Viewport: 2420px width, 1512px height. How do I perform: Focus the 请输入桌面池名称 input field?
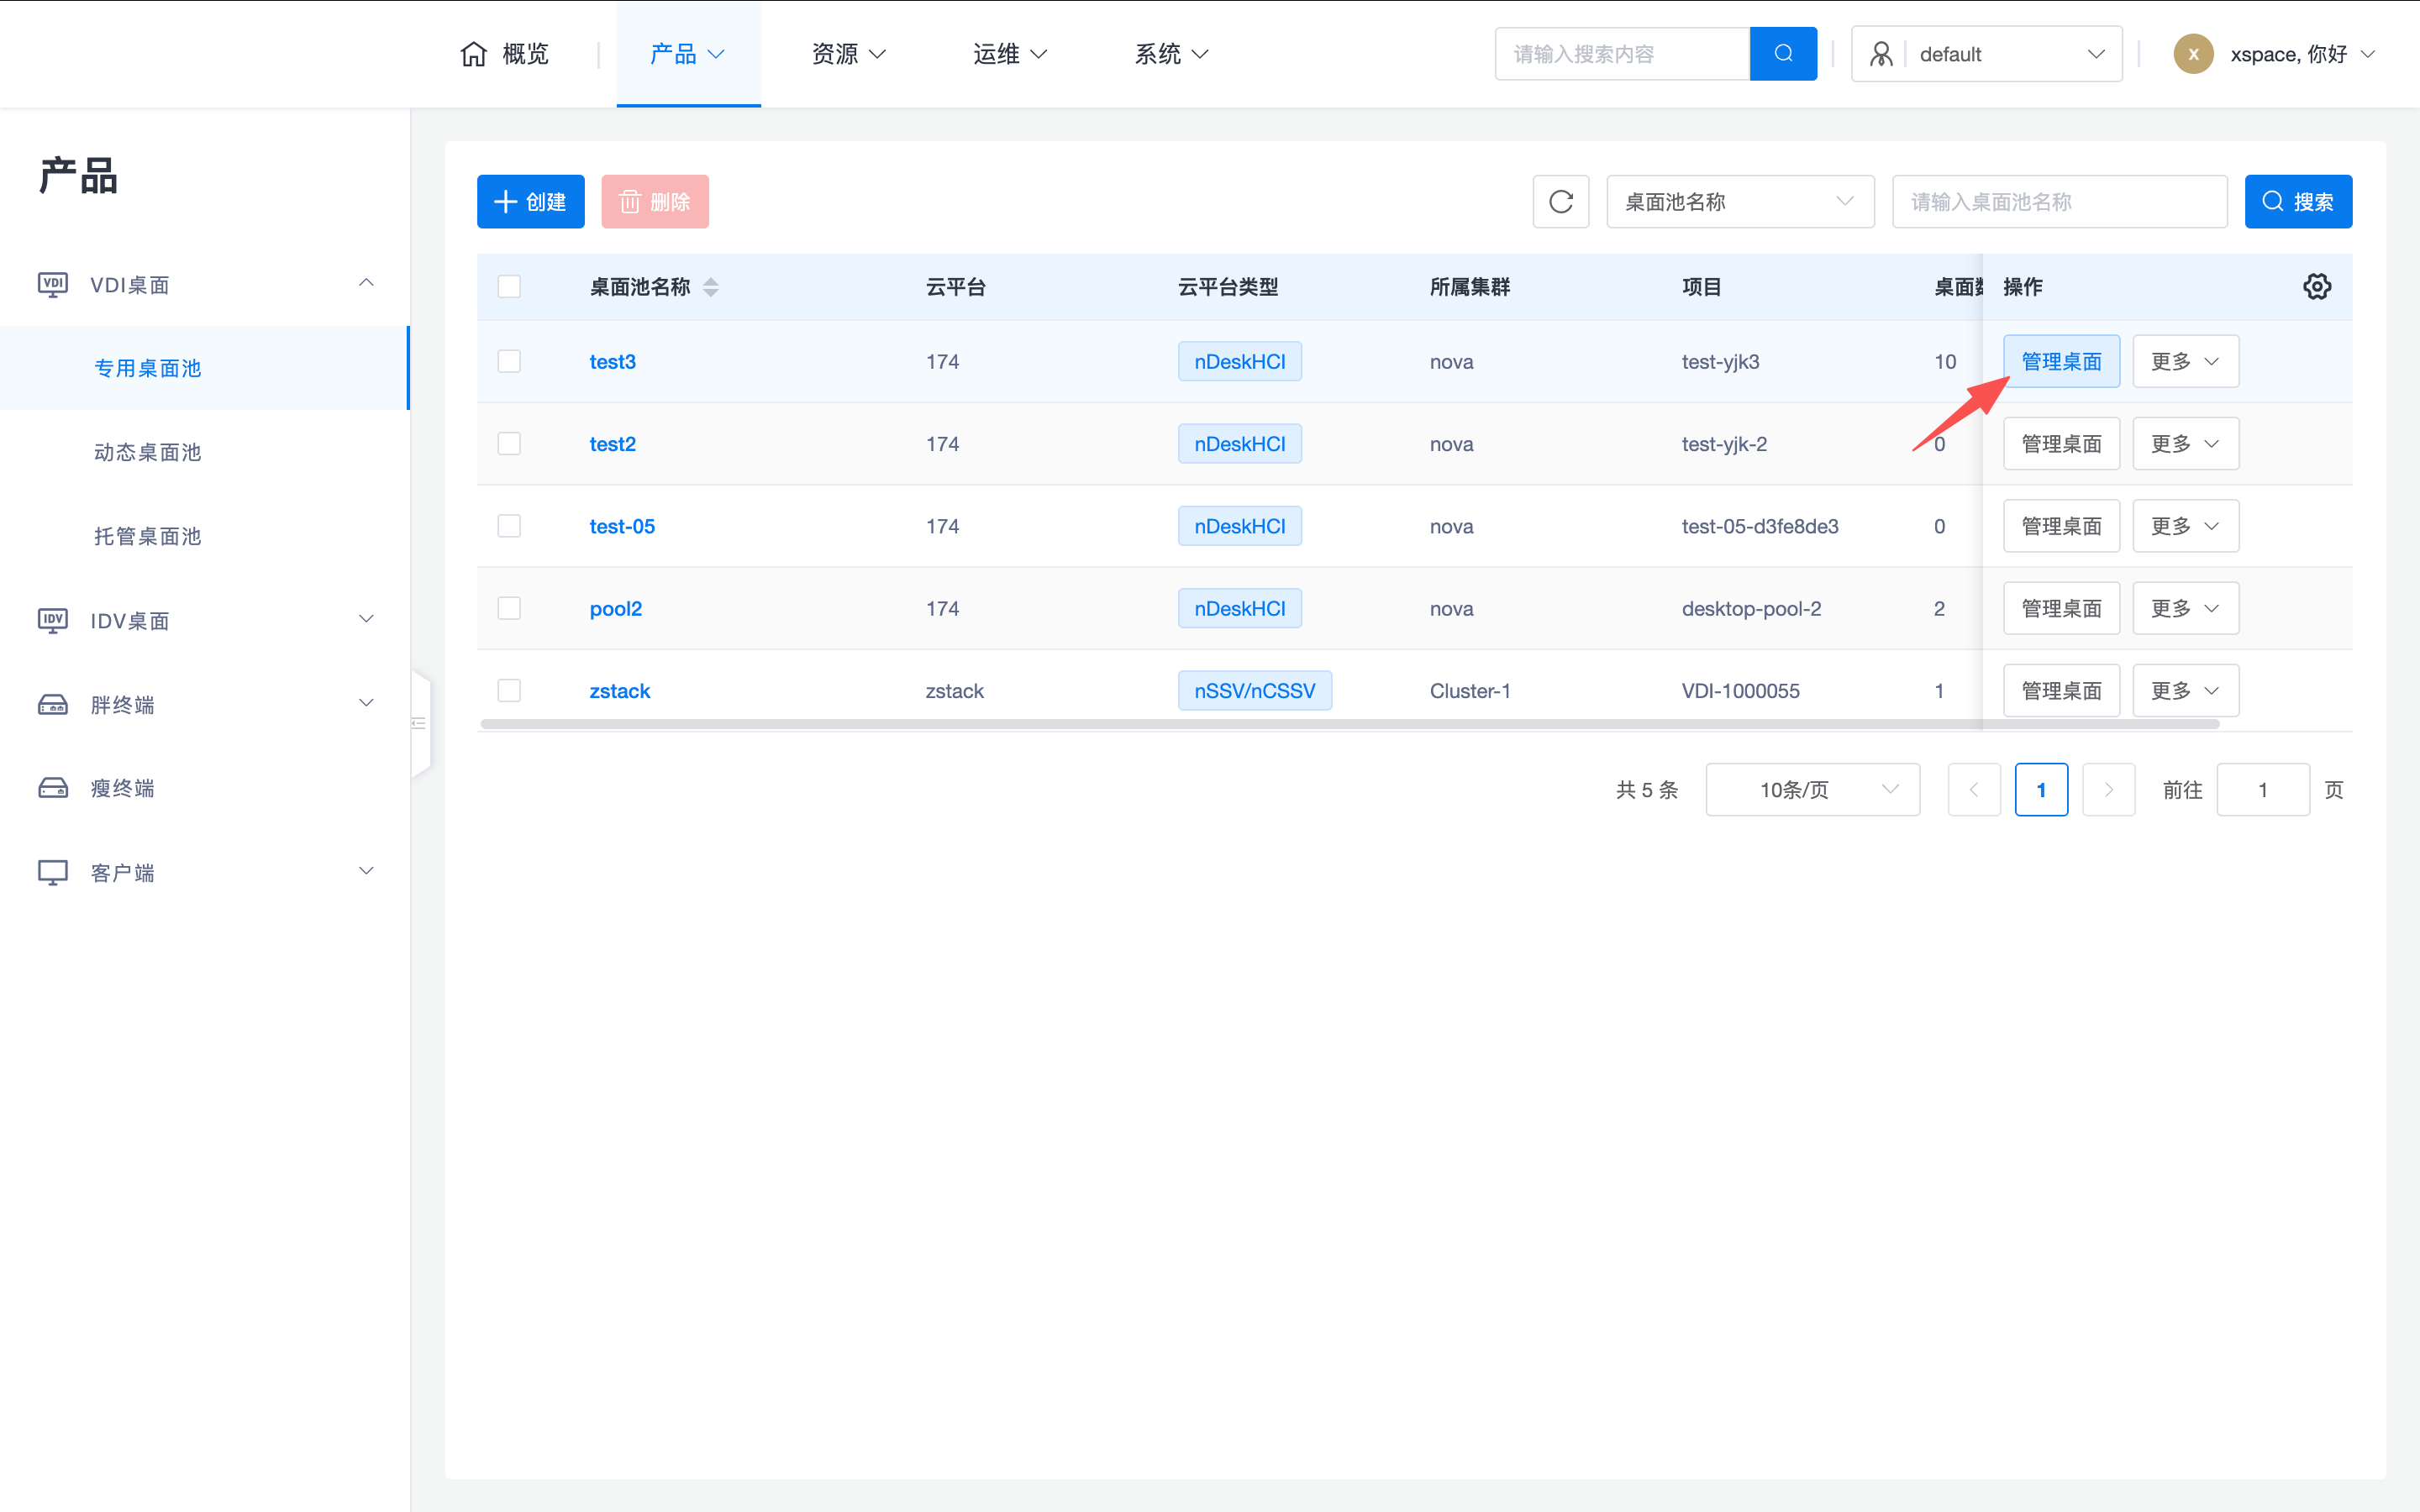pyautogui.click(x=2058, y=202)
